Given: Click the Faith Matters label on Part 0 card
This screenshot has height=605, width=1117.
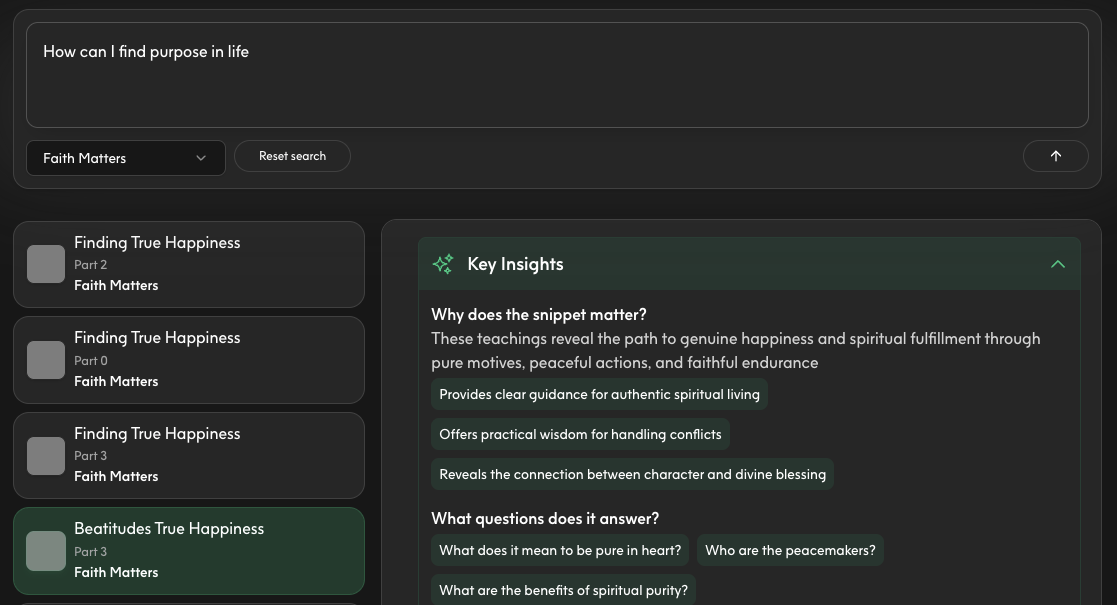Looking at the screenshot, I should [116, 381].
